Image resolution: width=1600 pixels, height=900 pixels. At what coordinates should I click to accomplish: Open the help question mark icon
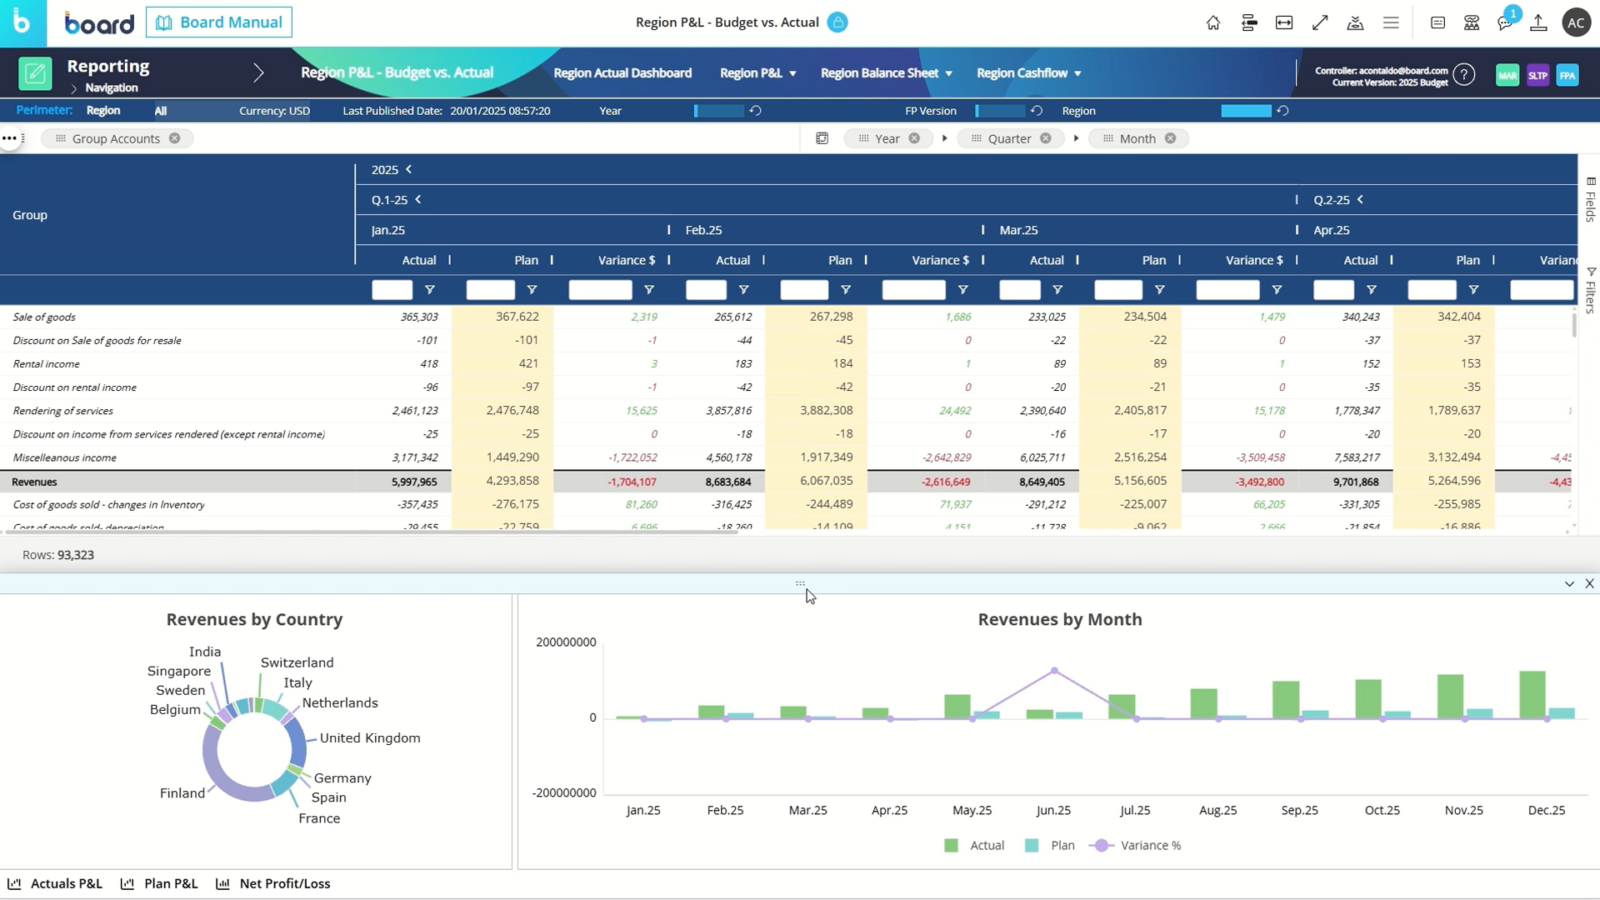tap(1464, 74)
